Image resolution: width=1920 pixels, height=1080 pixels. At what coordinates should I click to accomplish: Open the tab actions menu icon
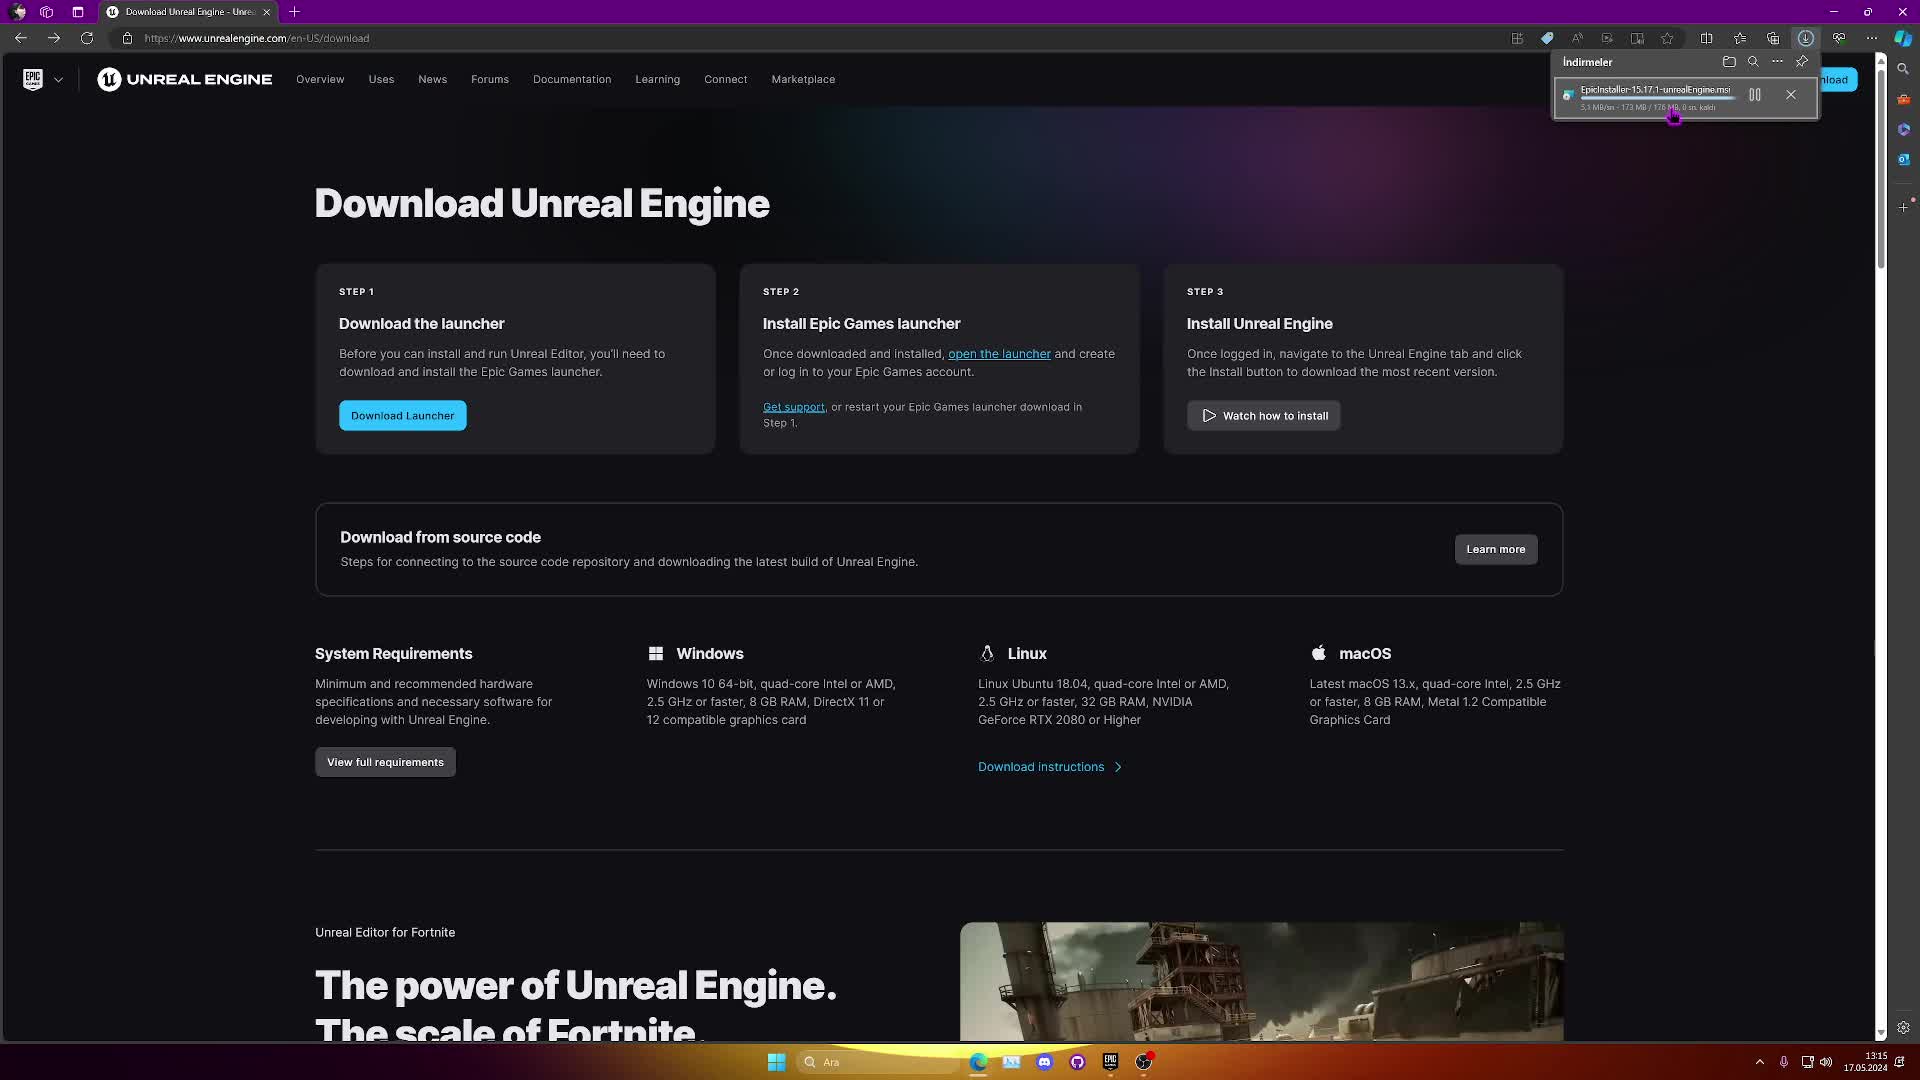point(78,12)
